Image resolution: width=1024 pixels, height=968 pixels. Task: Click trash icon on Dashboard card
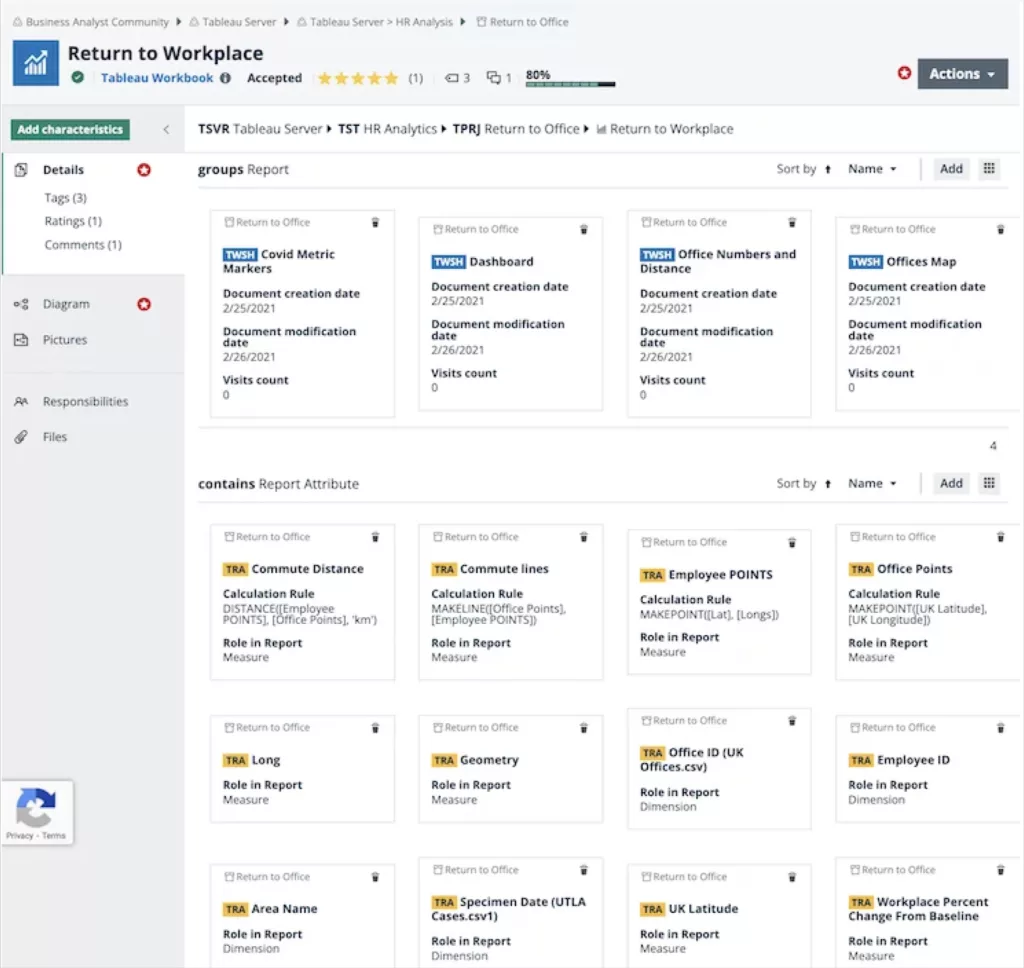click(583, 229)
